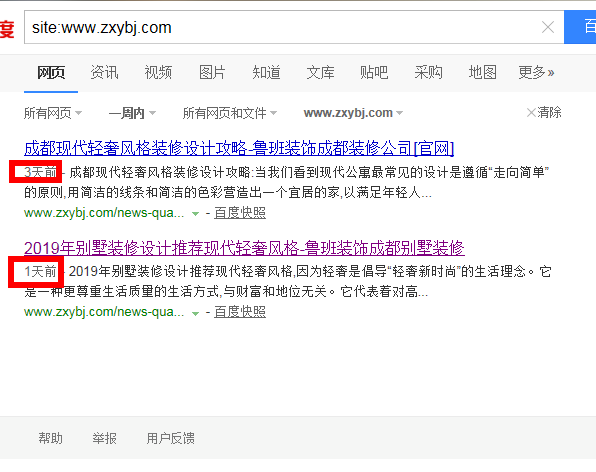
Task: Click the 1天前 date text
Action: pyautogui.click(x=40, y=272)
